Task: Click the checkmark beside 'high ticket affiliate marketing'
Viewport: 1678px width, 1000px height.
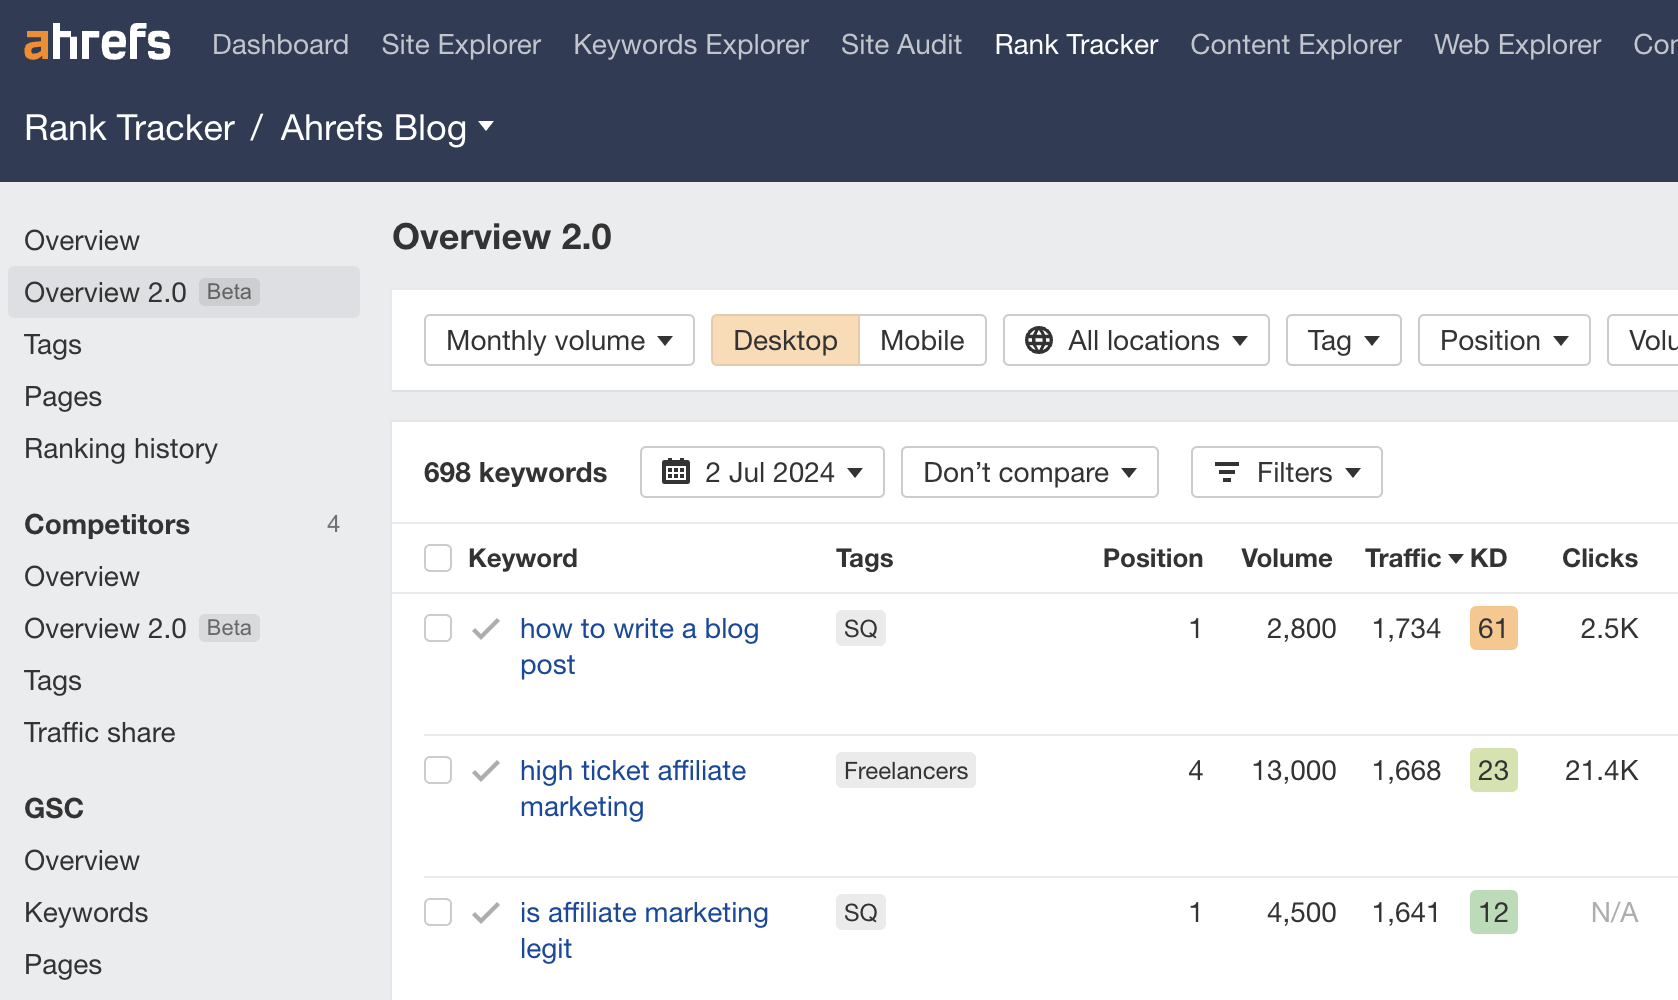Action: [x=485, y=771]
